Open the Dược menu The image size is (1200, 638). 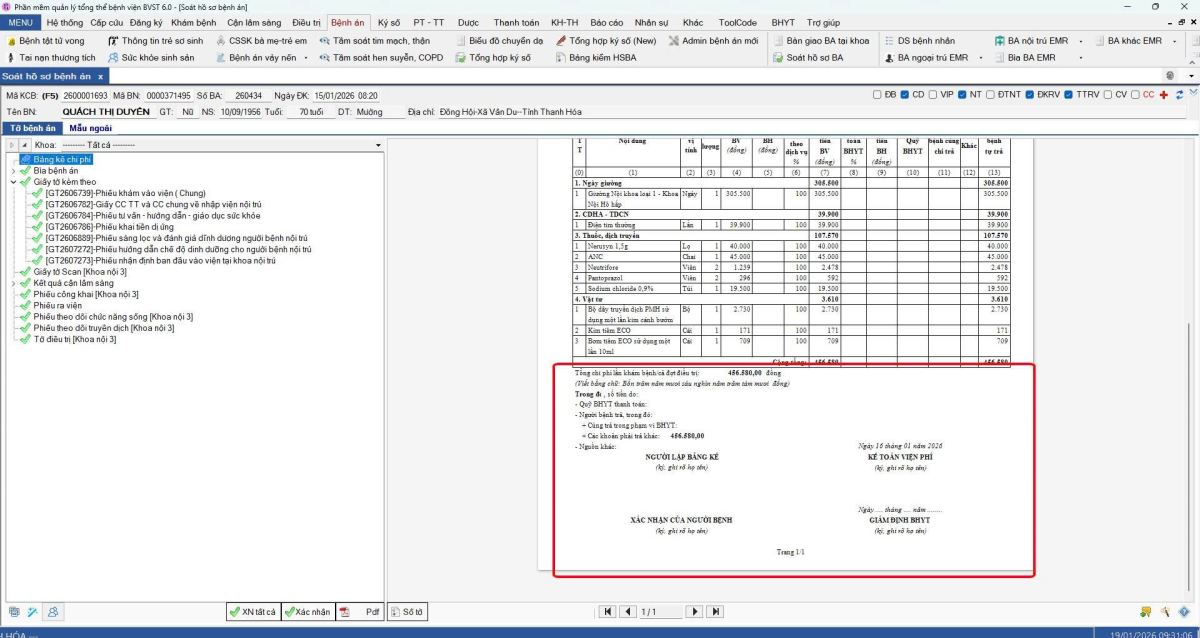pos(468,22)
